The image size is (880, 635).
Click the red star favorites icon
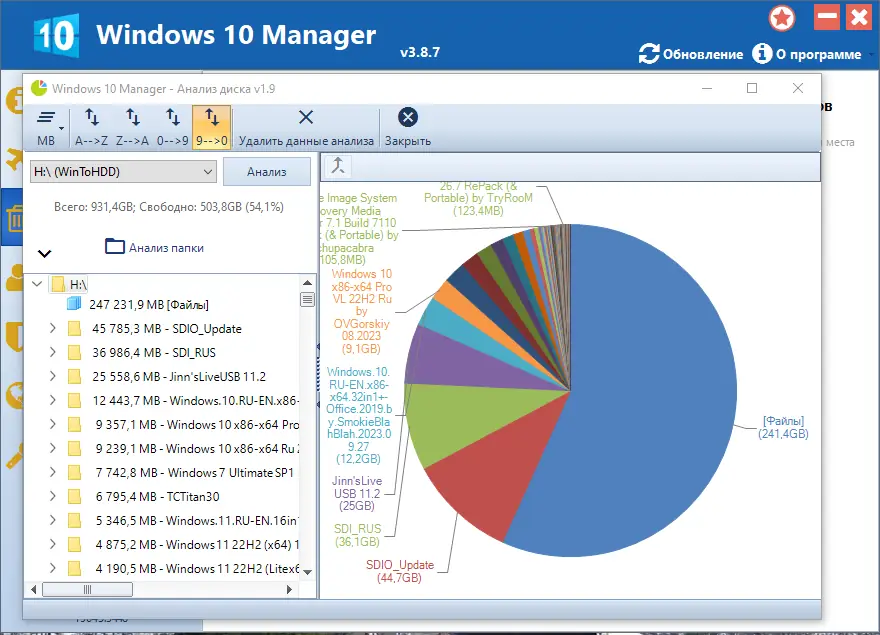point(782,18)
